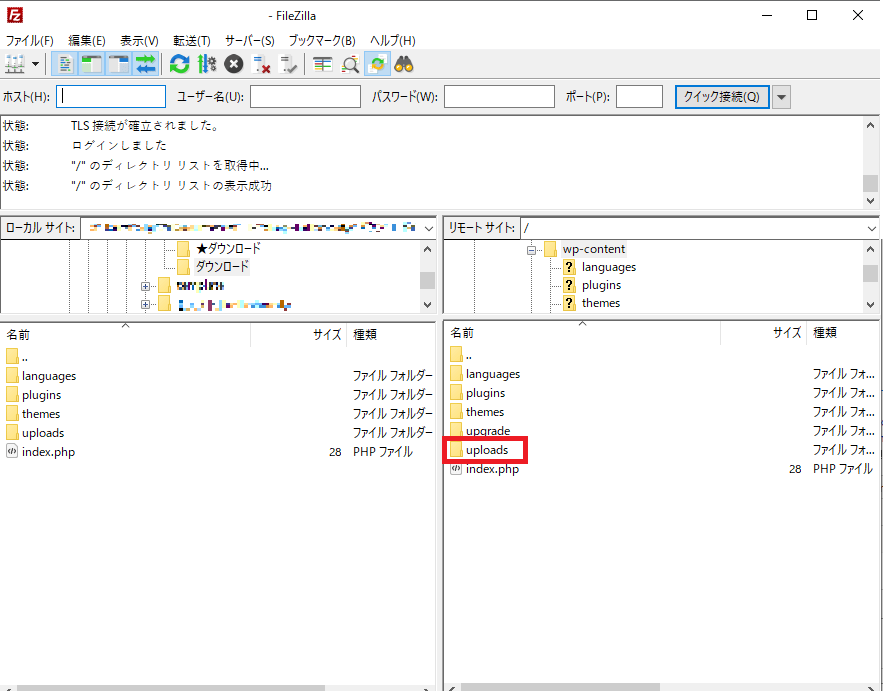The image size is (883, 691).
Task: Open the Site Manager icon
Action: 15,64
